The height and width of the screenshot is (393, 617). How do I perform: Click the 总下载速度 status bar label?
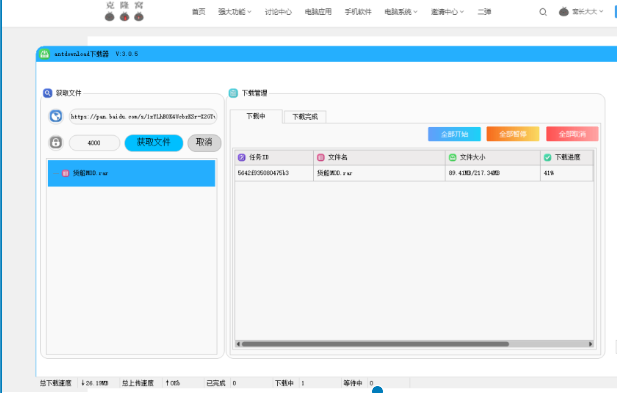pos(55,383)
